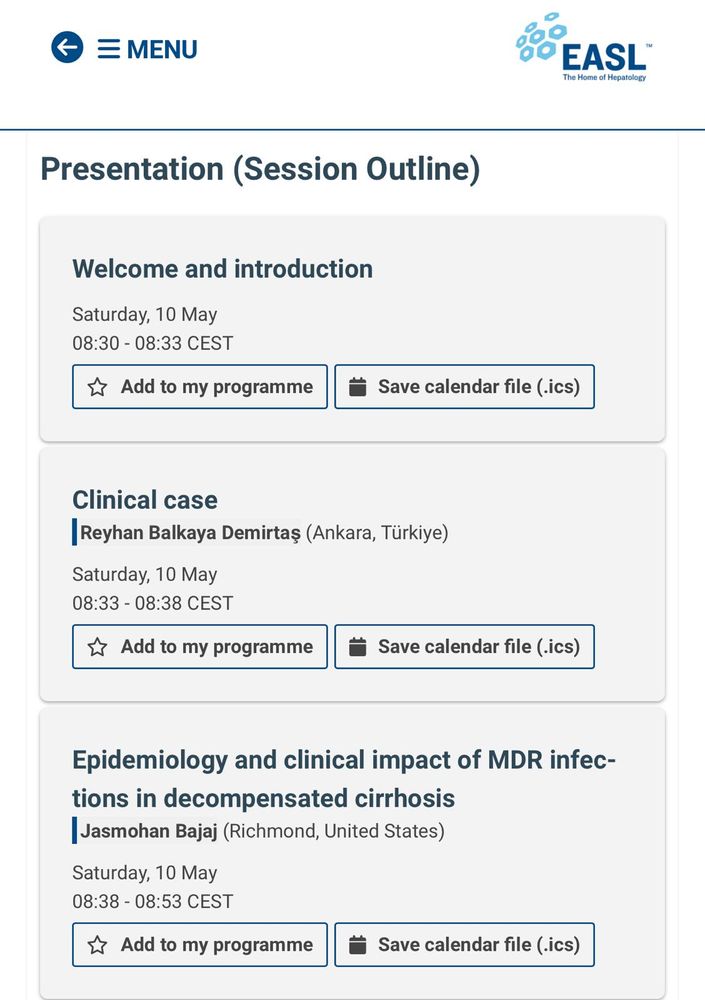This screenshot has height=1000, width=705.
Task: Open the Epidemiology and clinical impact title
Action: [344, 779]
